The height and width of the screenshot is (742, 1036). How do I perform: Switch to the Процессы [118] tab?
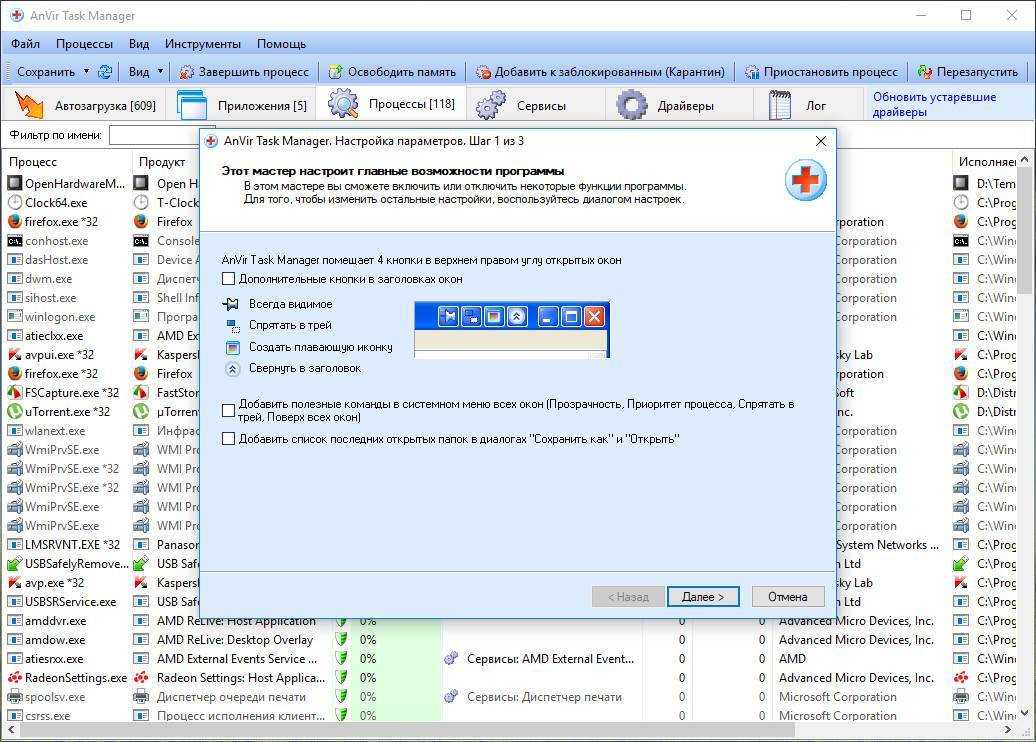[391, 104]
